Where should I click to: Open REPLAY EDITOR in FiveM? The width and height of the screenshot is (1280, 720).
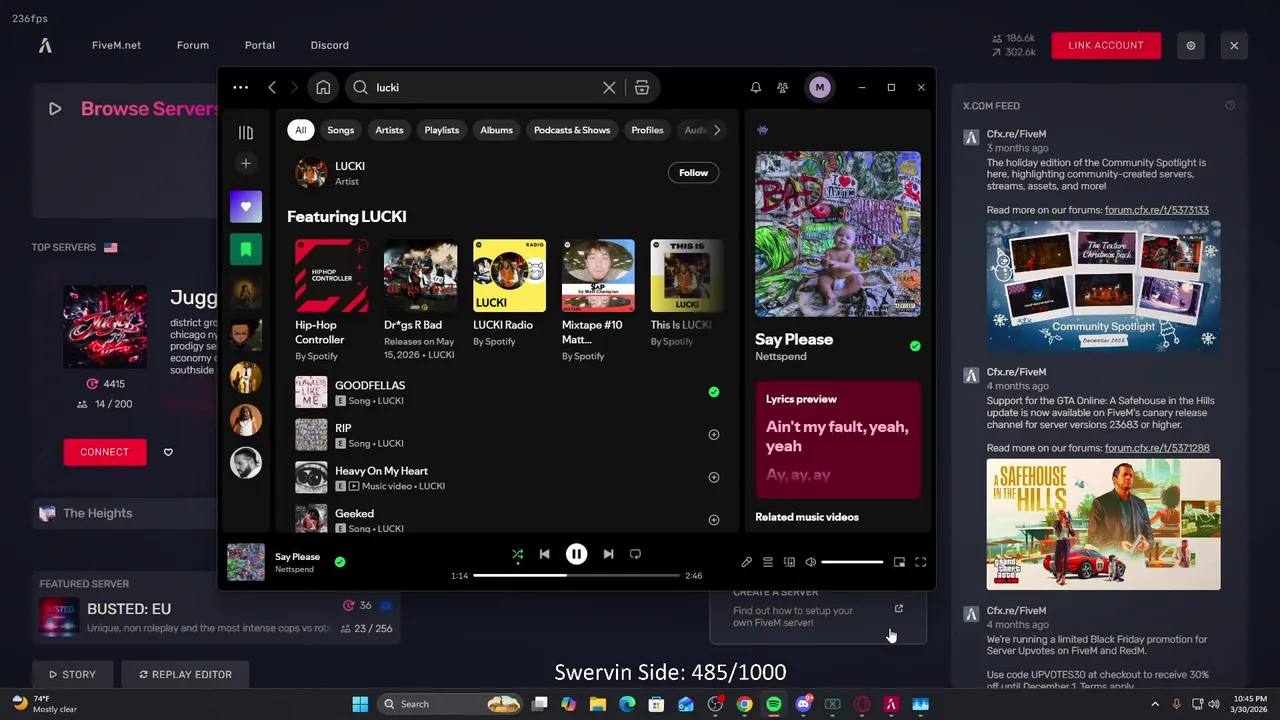pyautogui.click(x=185, y=674)
